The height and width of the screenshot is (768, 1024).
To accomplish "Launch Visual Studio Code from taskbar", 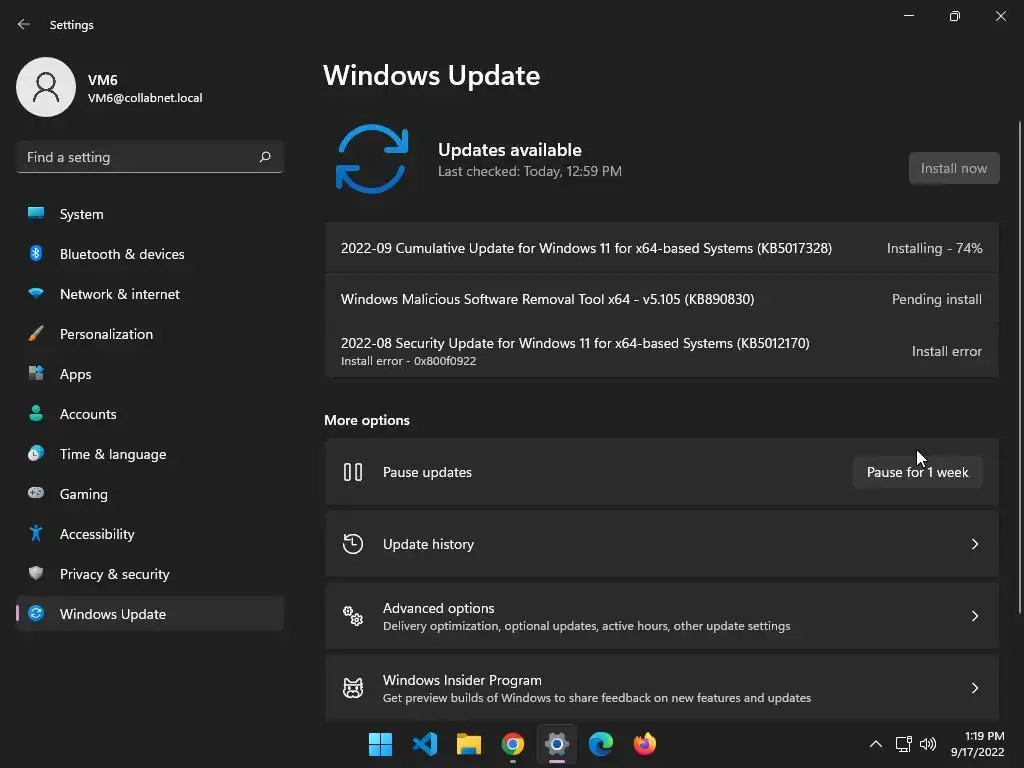I will tap(424, 744).
